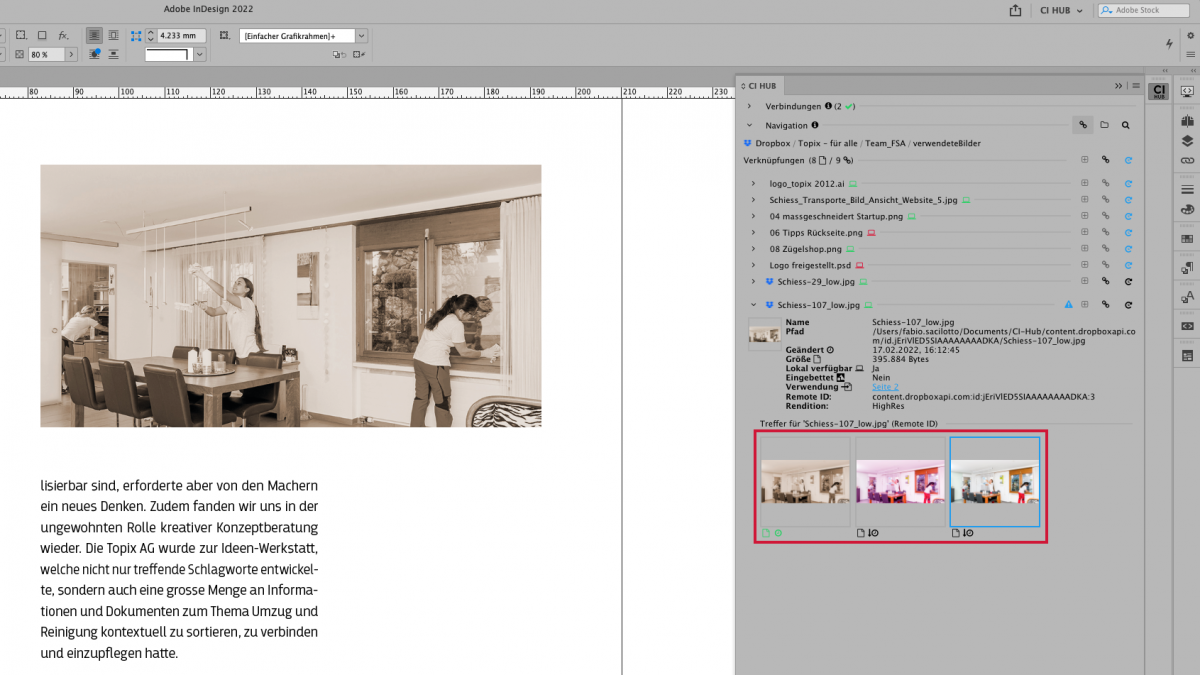Open the [Einfacher Grafikrahmen]+ style dropdown
Screen dimensions: 1200x675
361,35
